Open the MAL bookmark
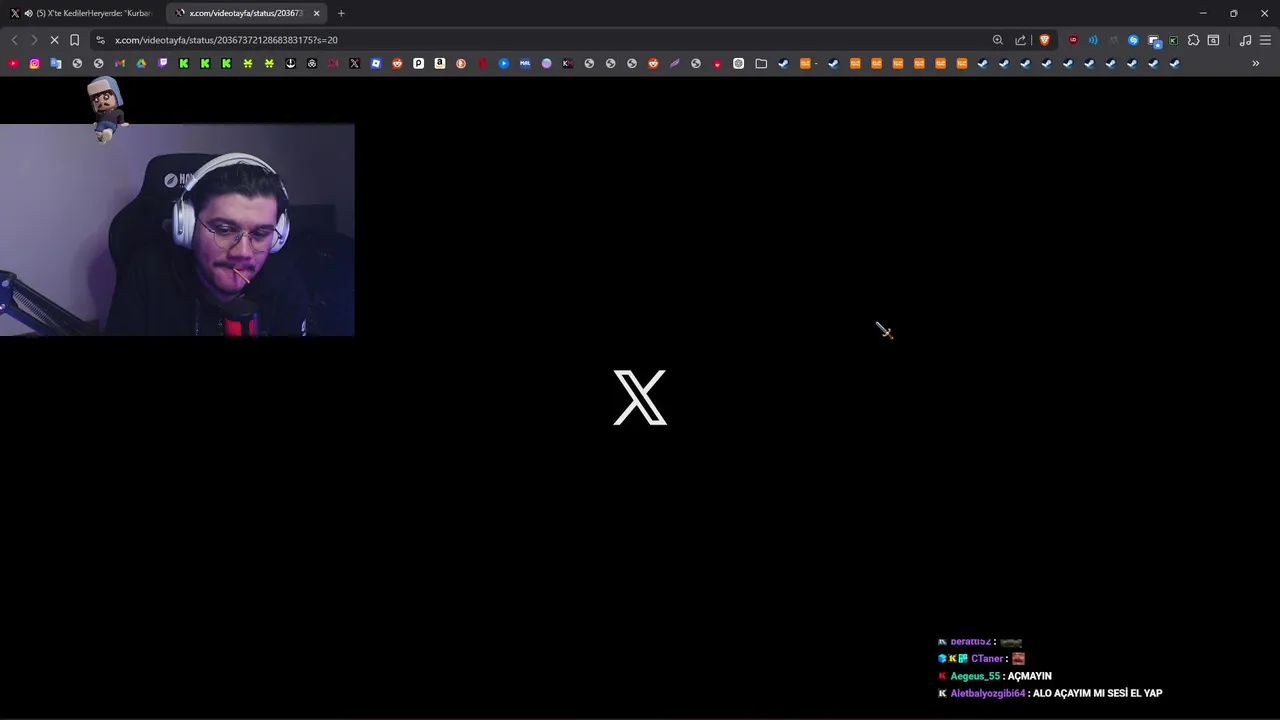 [x=525, y=63]
